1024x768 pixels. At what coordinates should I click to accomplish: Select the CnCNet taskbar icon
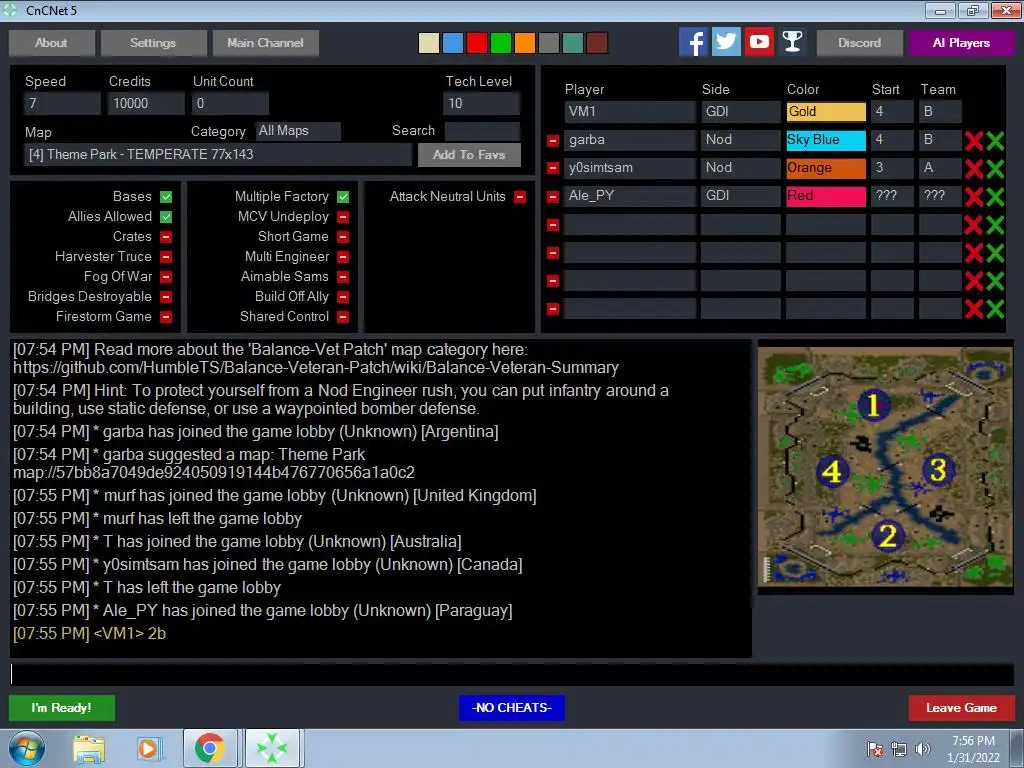coord(272,749)
